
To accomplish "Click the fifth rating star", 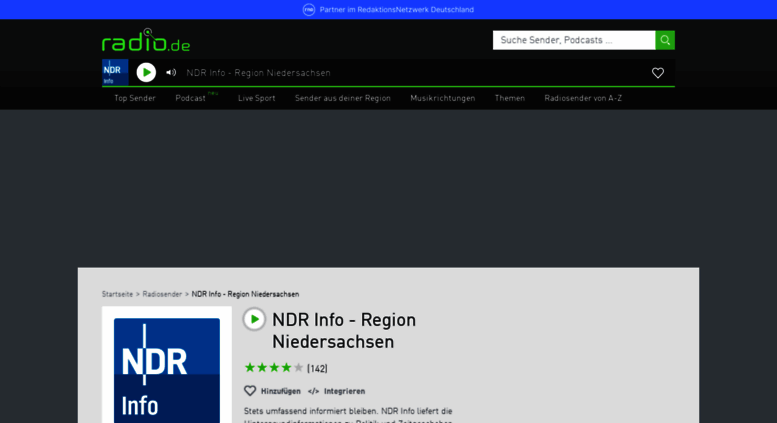I will point(298,368).
